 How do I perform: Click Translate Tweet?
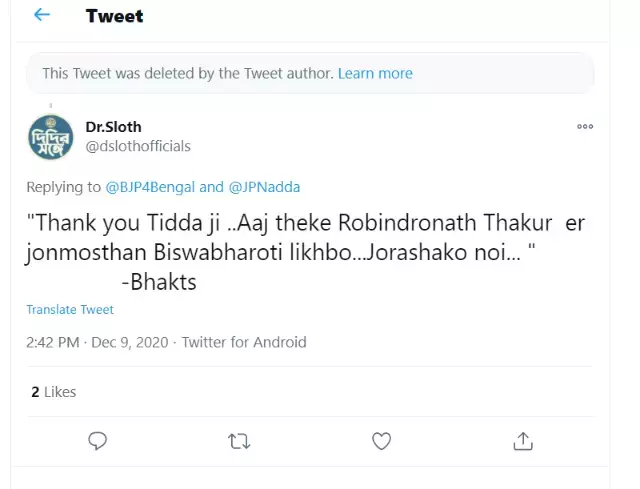pyautogui.click(x=70, y=309)
